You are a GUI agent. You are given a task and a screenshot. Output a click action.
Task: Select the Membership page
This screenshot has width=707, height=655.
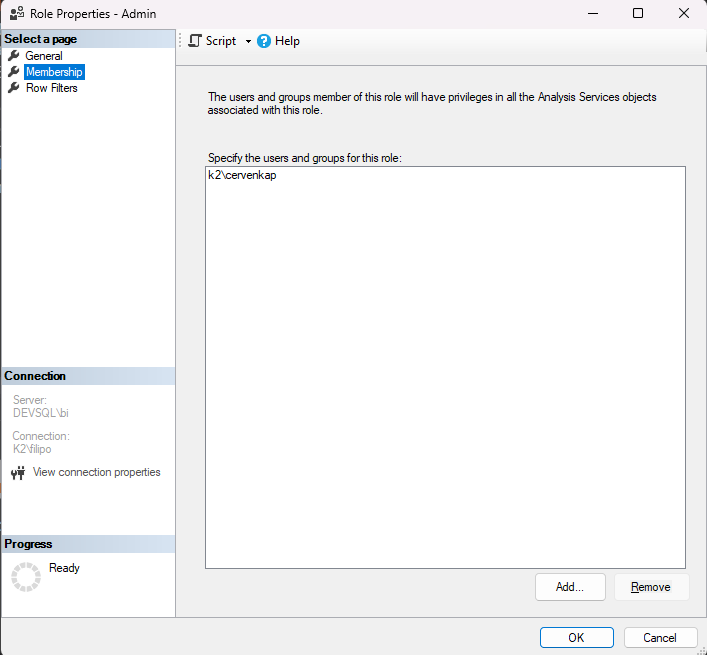click(54, 72)
